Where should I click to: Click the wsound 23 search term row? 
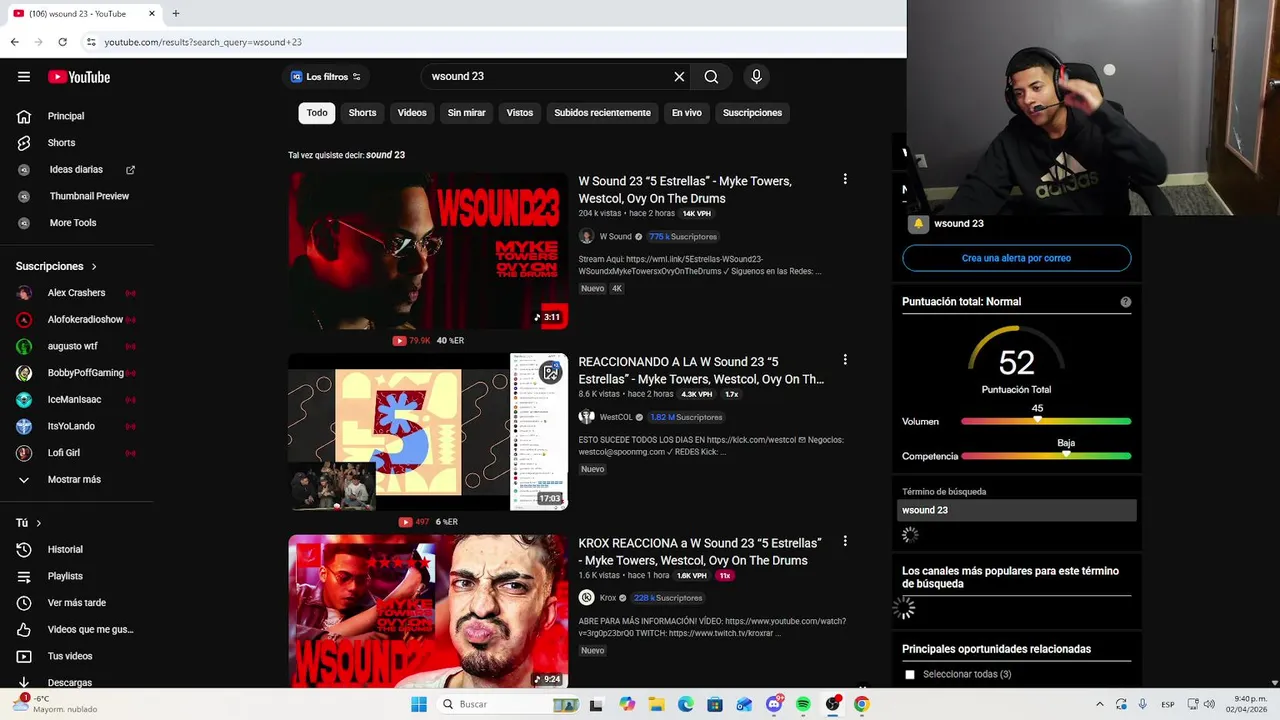point(1017,510)
